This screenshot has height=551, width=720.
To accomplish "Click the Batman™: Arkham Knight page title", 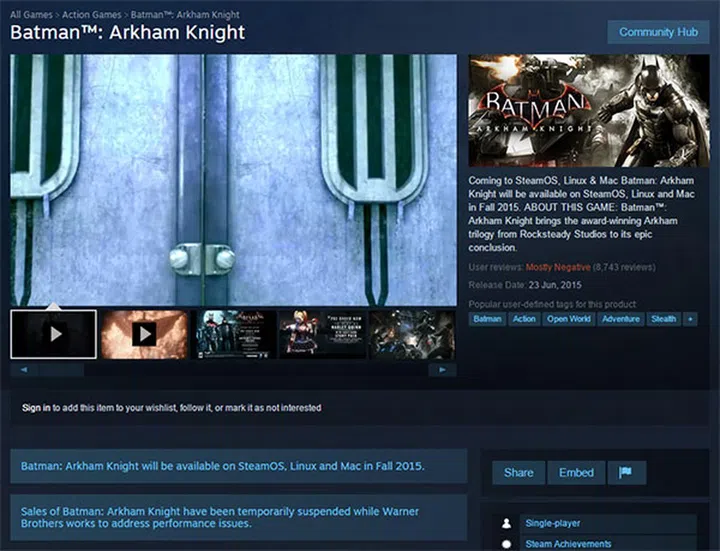I will 128,33.
